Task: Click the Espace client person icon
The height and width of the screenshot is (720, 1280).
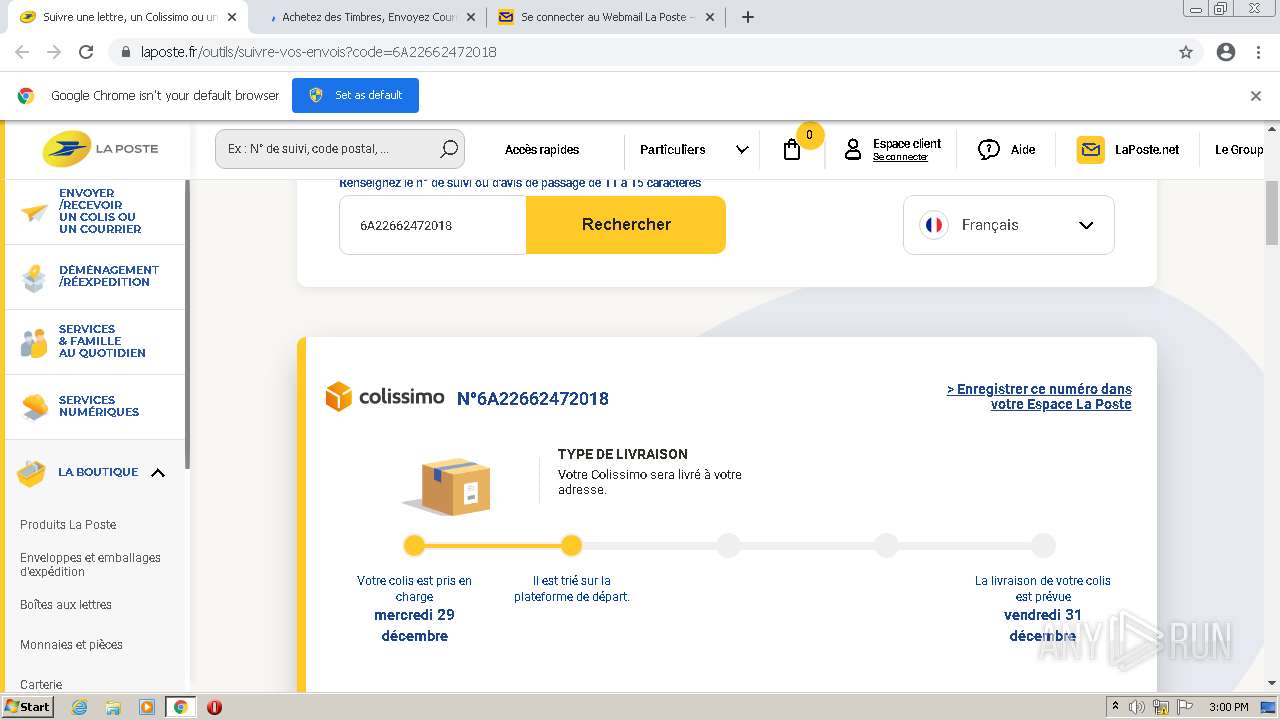Action: click(853, 150)
